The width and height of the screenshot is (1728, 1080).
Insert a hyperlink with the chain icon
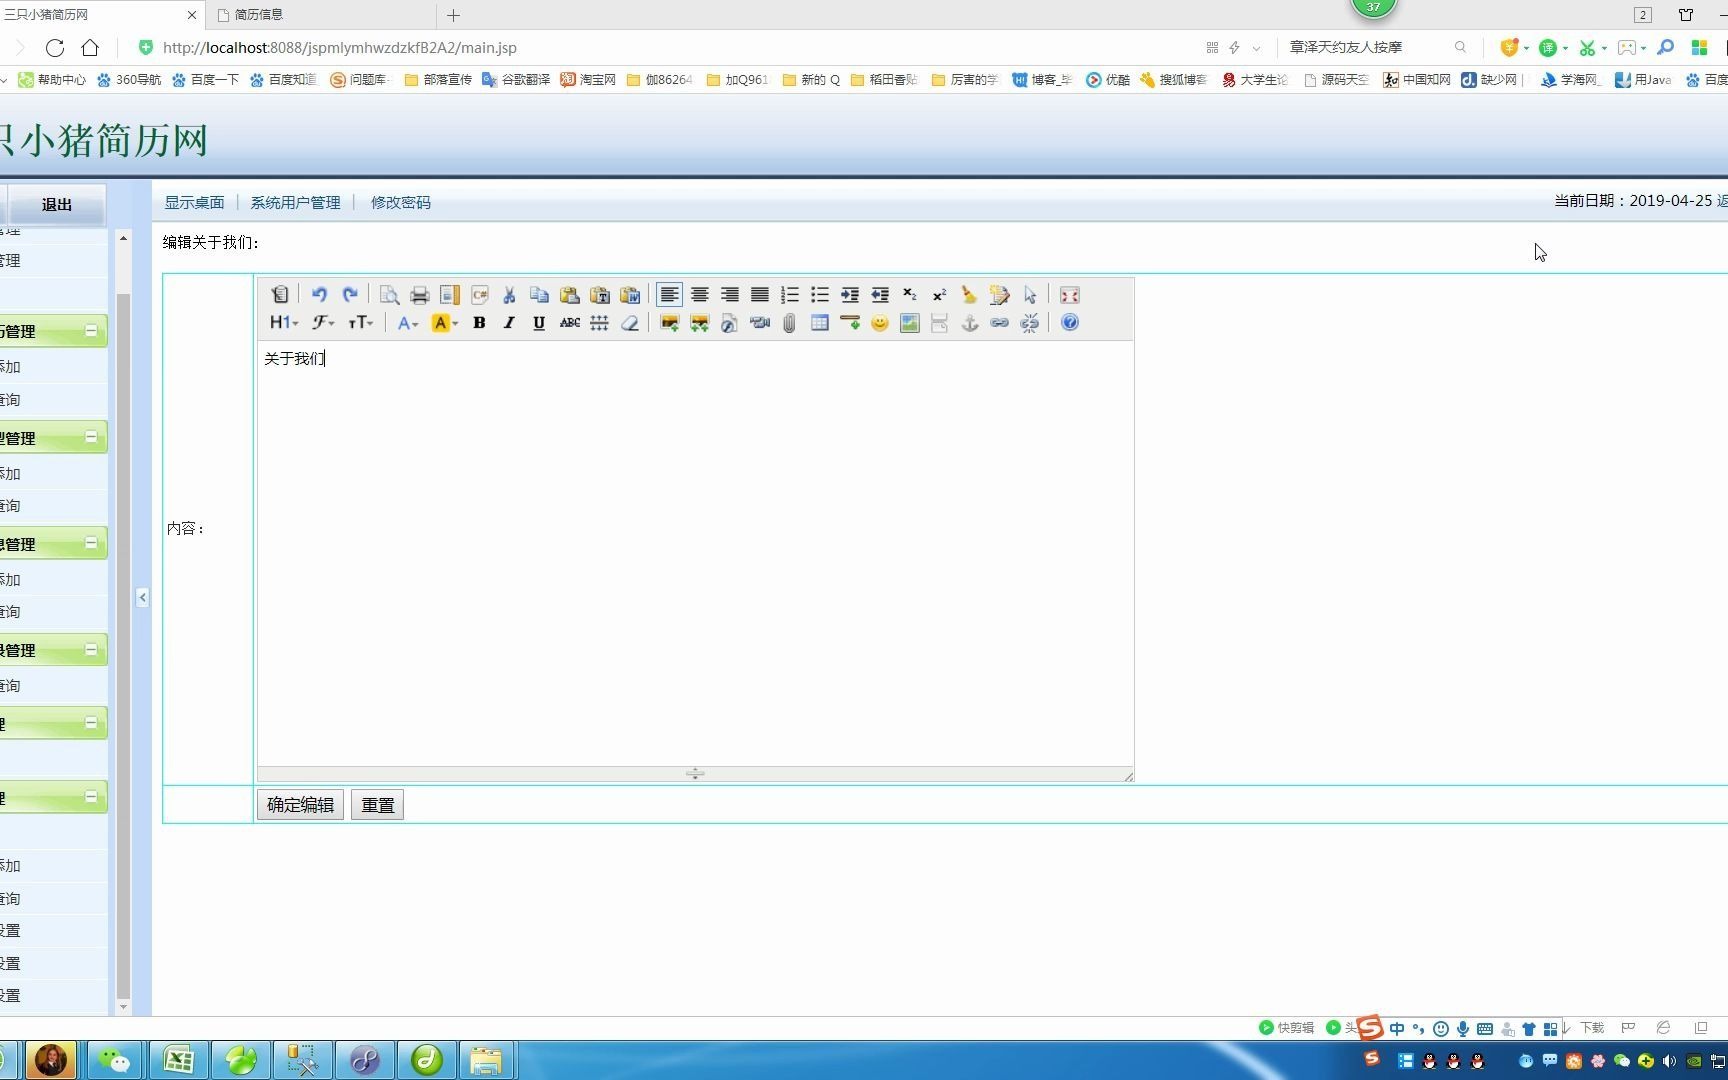click(999, 323)
